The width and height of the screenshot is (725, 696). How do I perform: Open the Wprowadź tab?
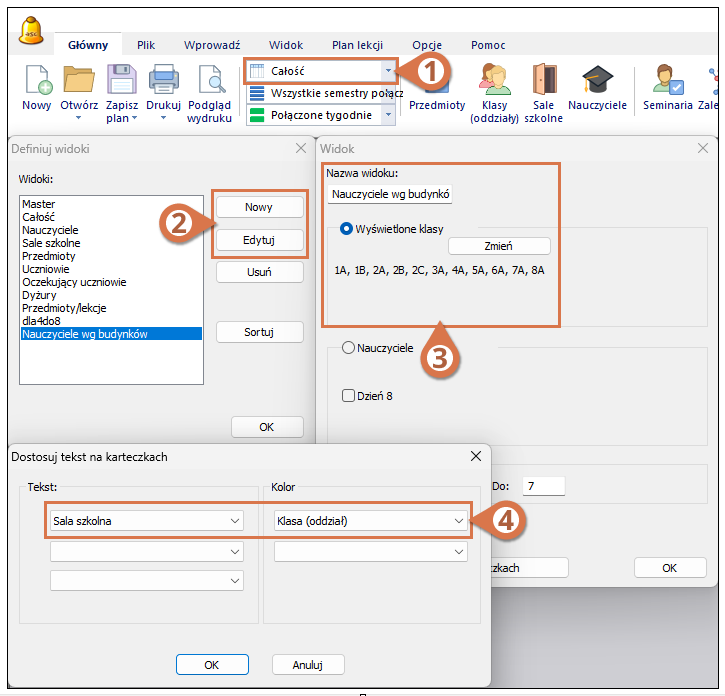pyautogui.click(x=212, y=45)
